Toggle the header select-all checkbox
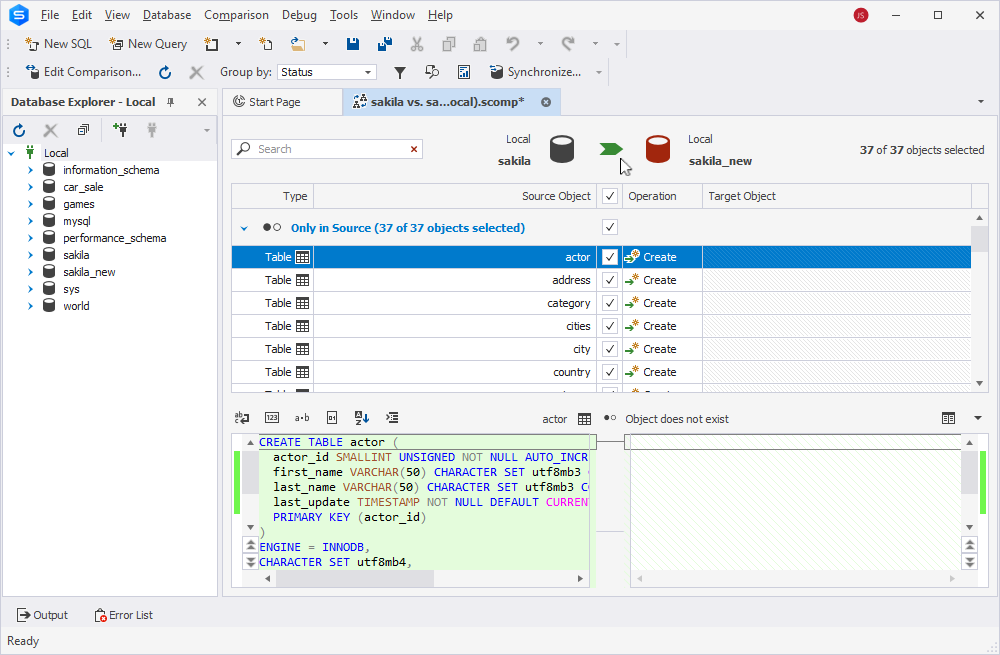The height and width of the screenshot is (655, 1000). coord(610,196)
